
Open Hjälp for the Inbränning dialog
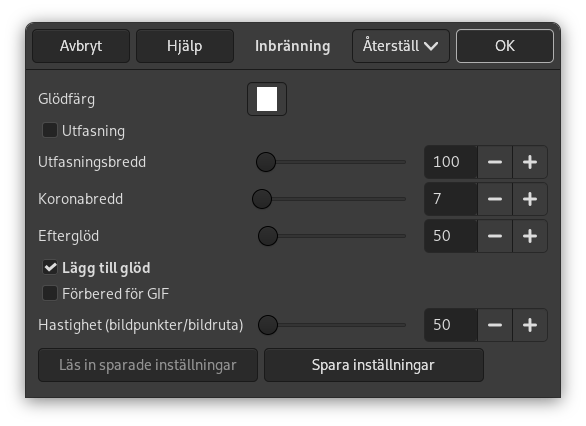(185, 46)
